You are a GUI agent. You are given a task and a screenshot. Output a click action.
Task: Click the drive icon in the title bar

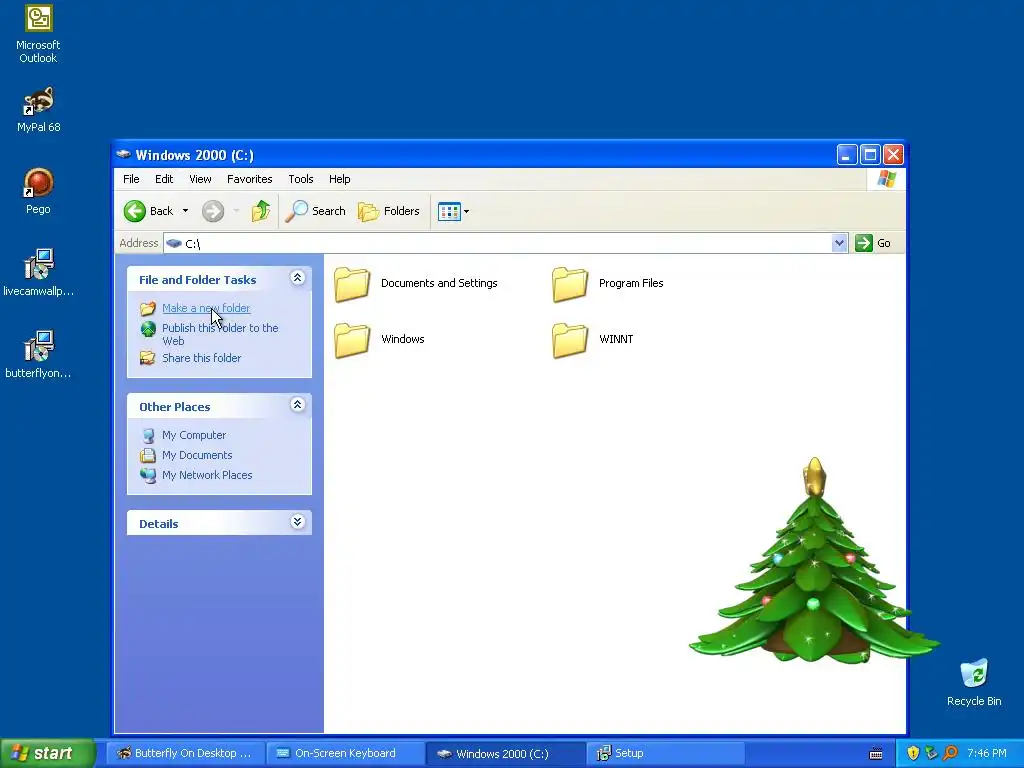pyautogui.click(x=123, y=155)
